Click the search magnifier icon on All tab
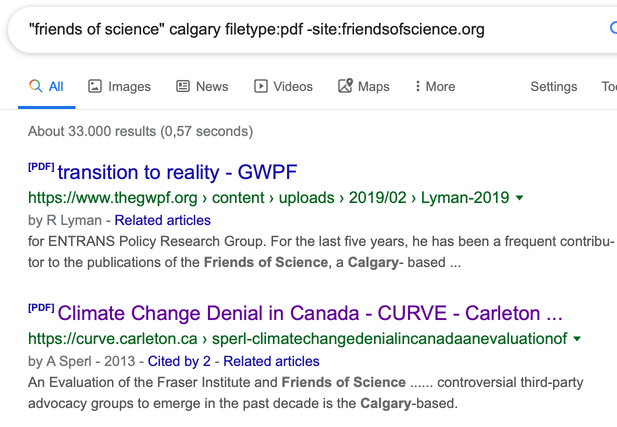The image size is (617, 427). 35,86
